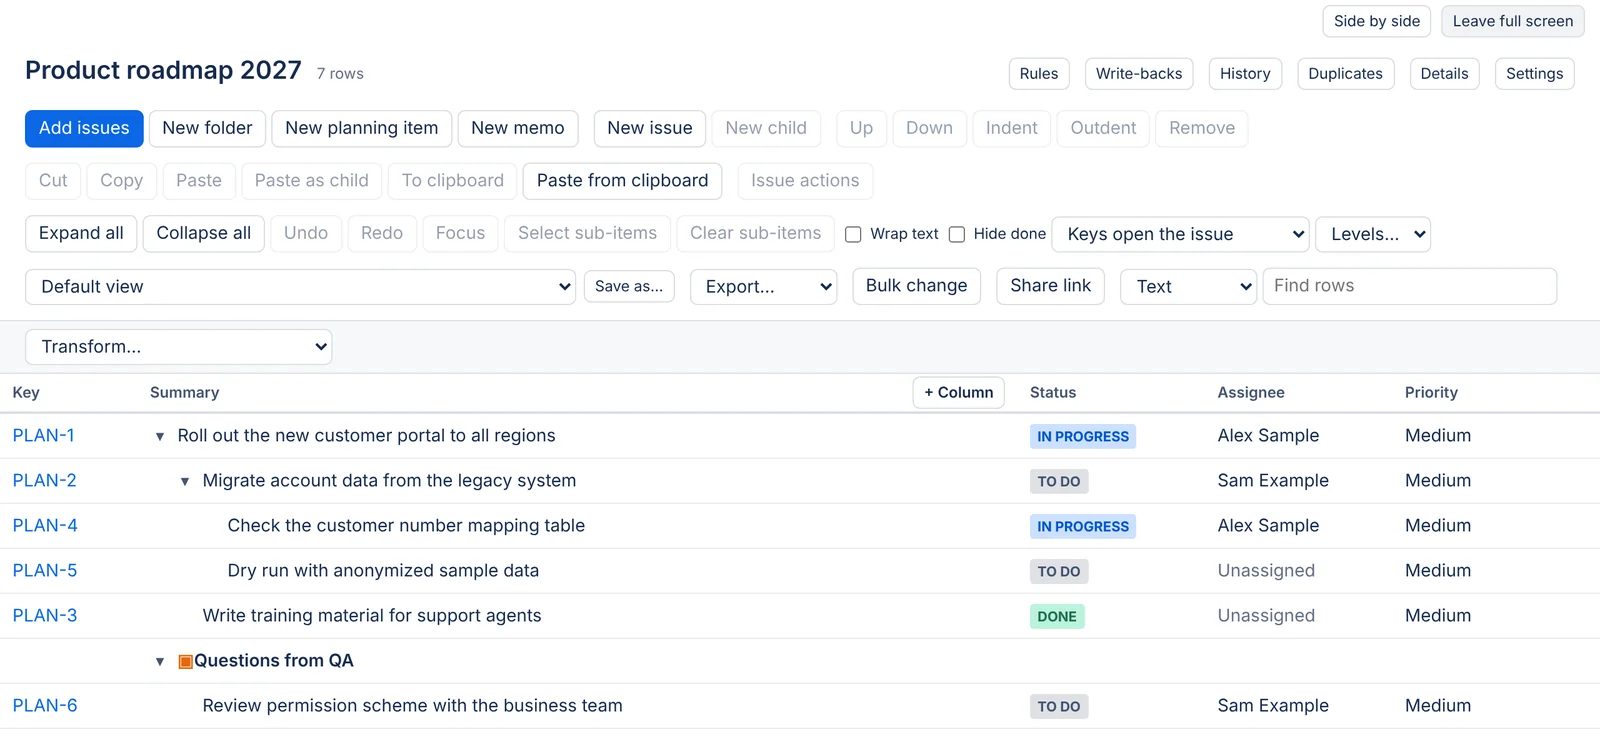Open the Keys open the issue dropdown
The width and height of the screenshot is (1600, 744).
pyautogui.click(x=1181, y=234)
